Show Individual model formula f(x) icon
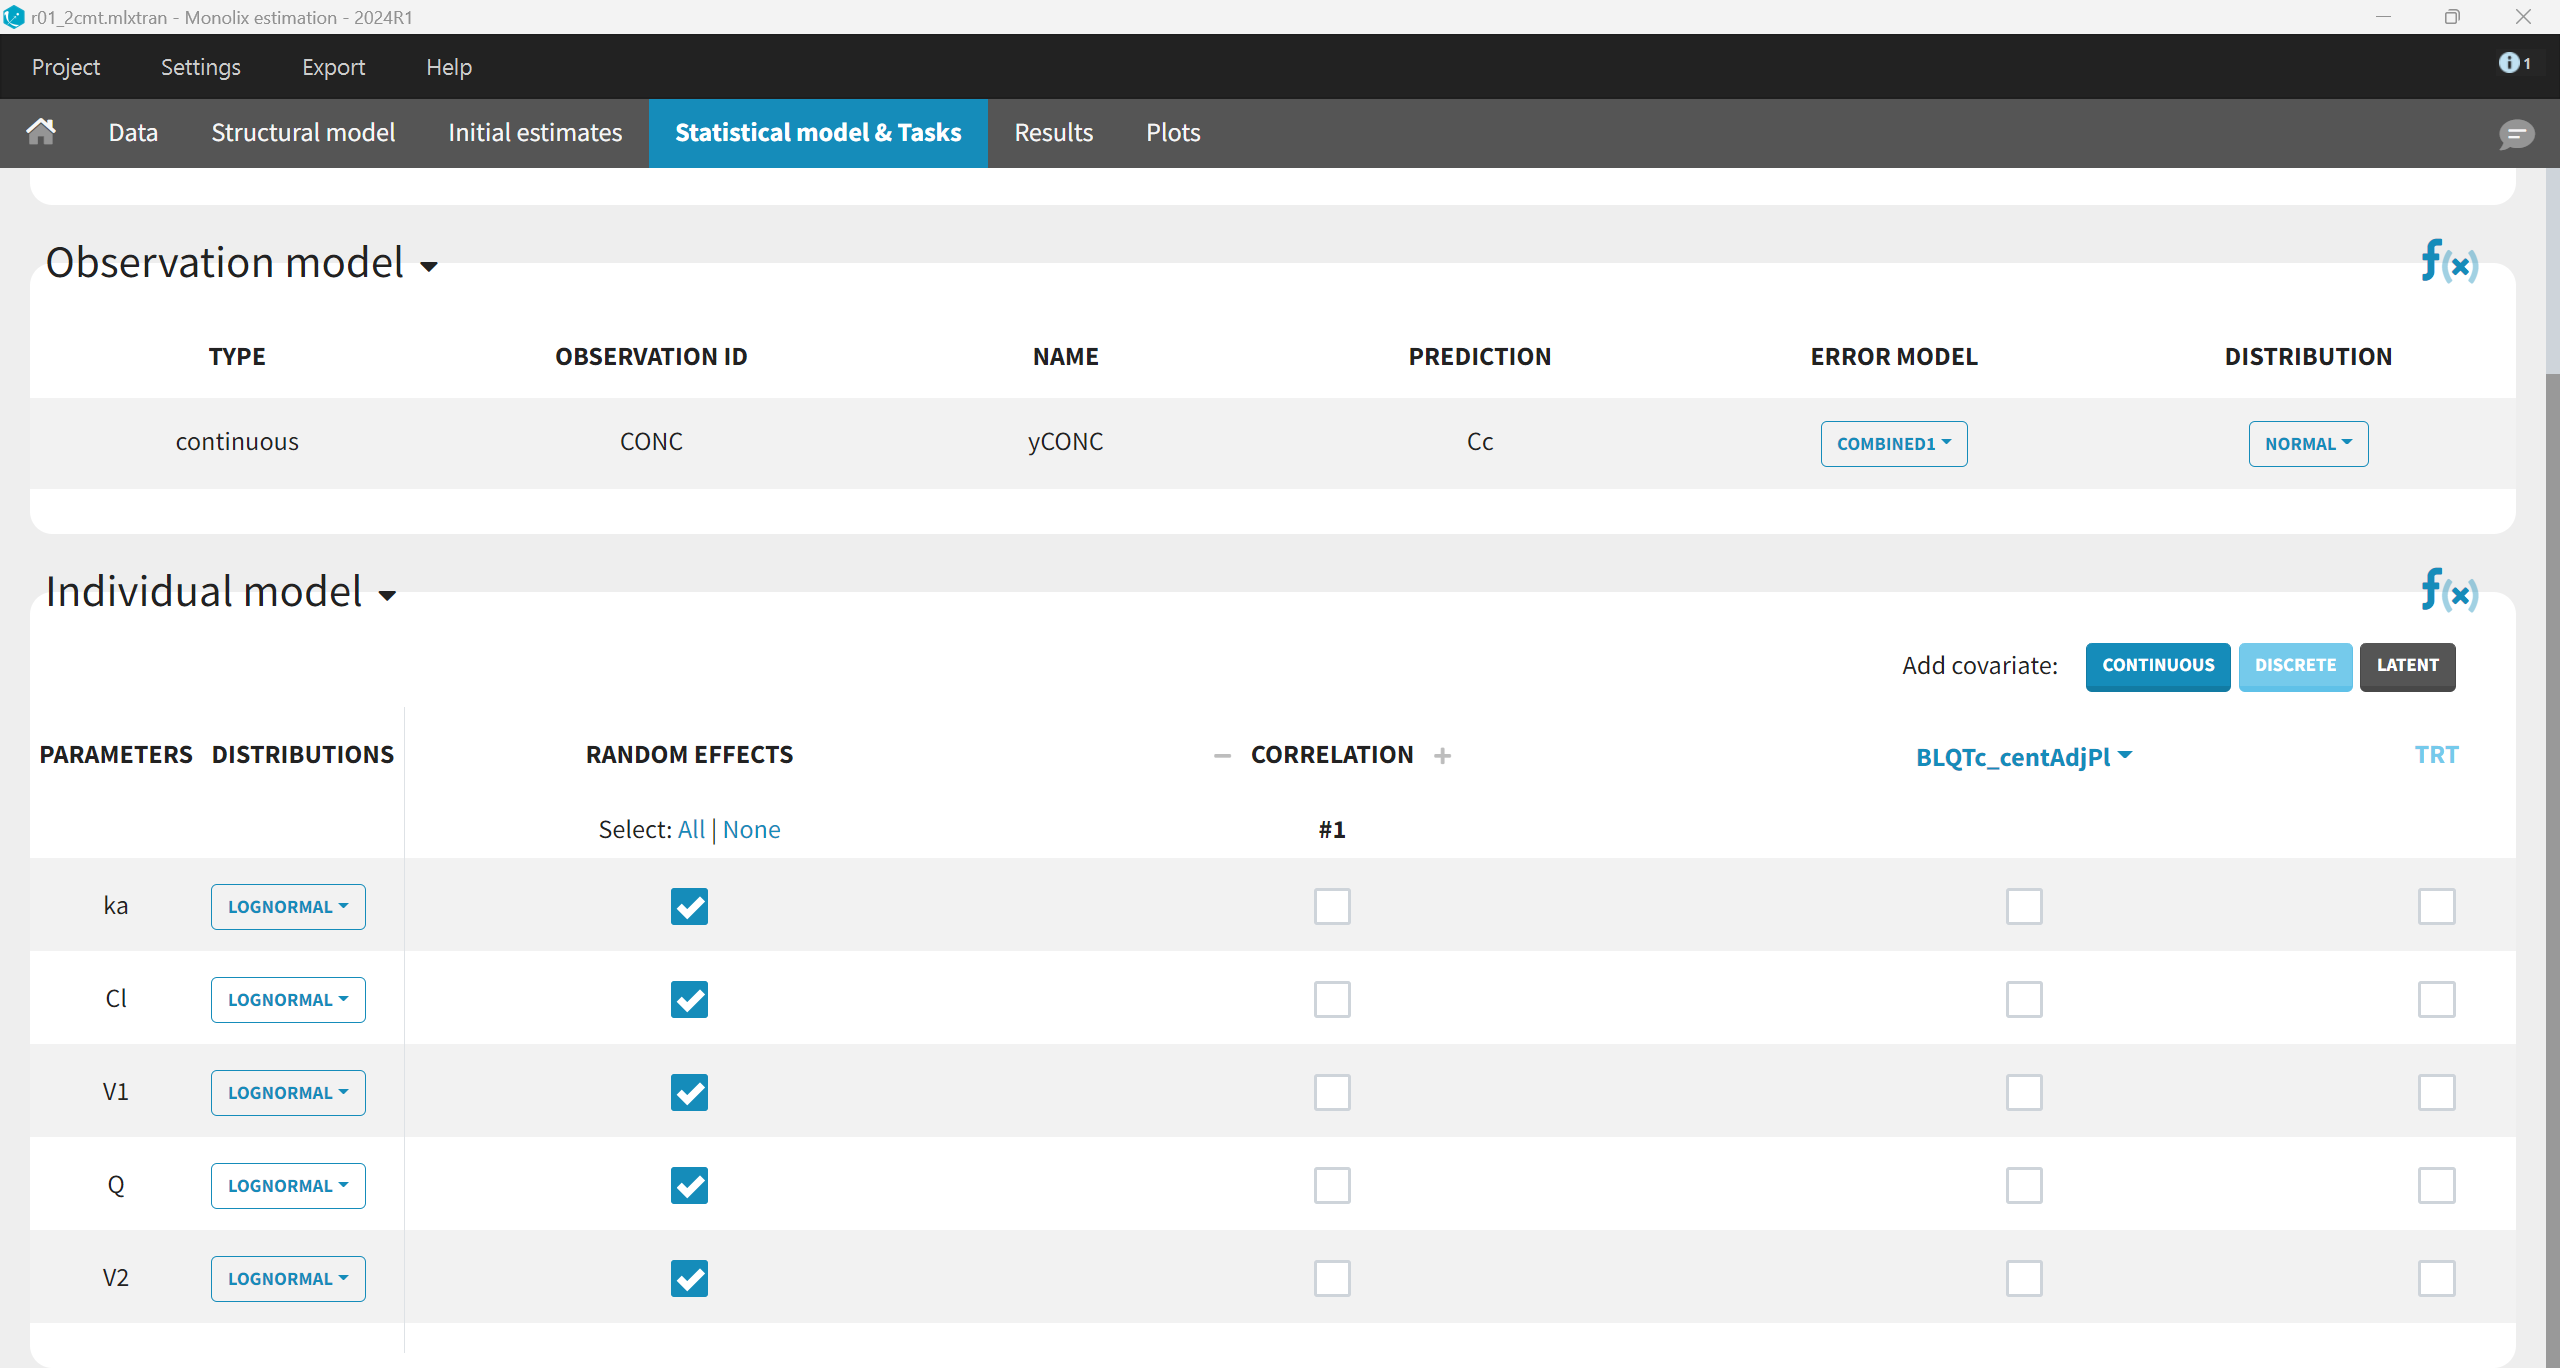The width and height of the screenshot is (2560, 1368). coord(2448,591)
